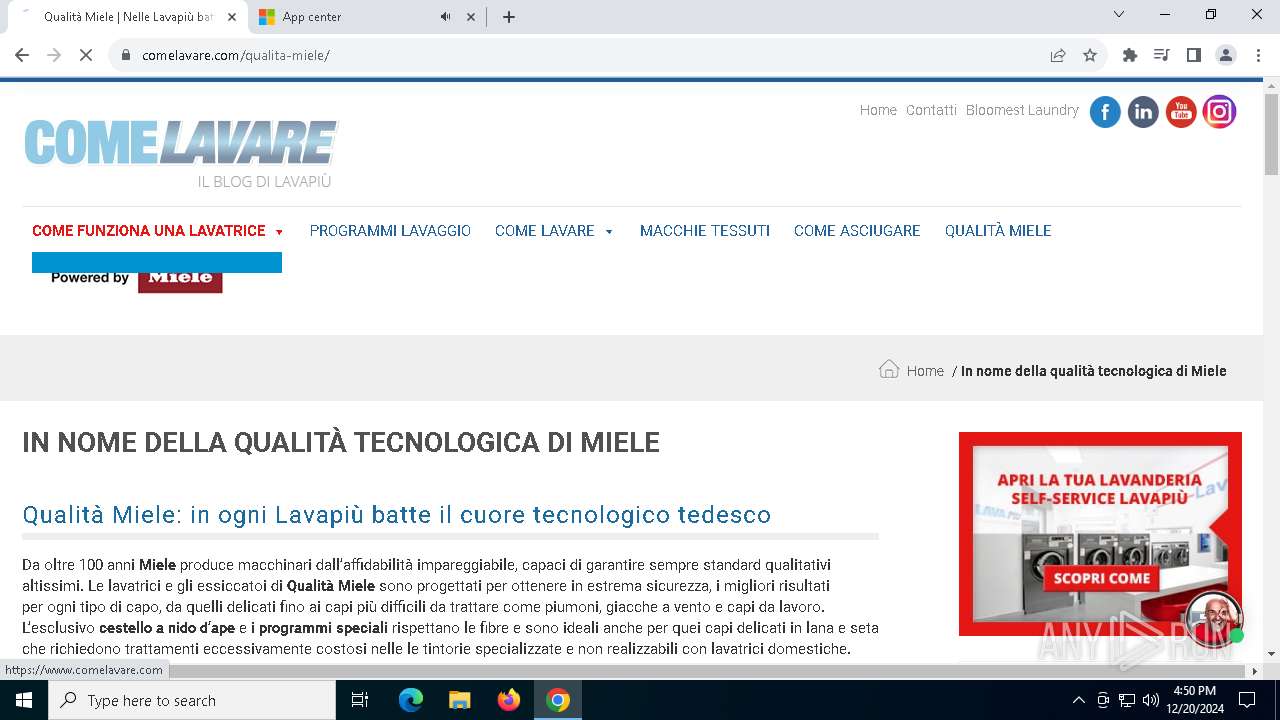This screenshot has width=1280, height=720.
Task: Open the Chrome profile avatar
Action: (1226, 55)
